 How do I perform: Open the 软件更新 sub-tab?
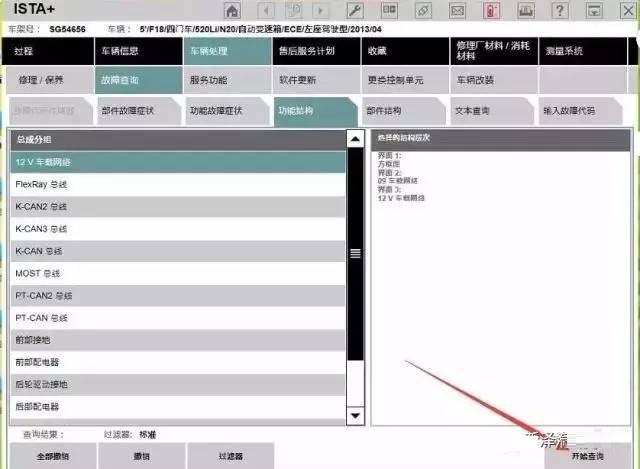(316, 80)
